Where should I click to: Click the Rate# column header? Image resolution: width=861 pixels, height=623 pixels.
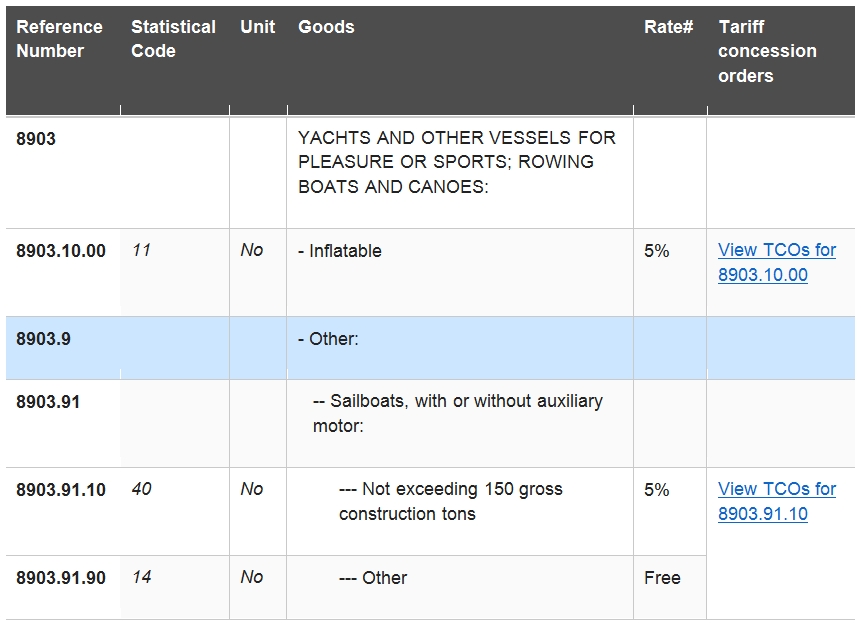click(668, 27)
